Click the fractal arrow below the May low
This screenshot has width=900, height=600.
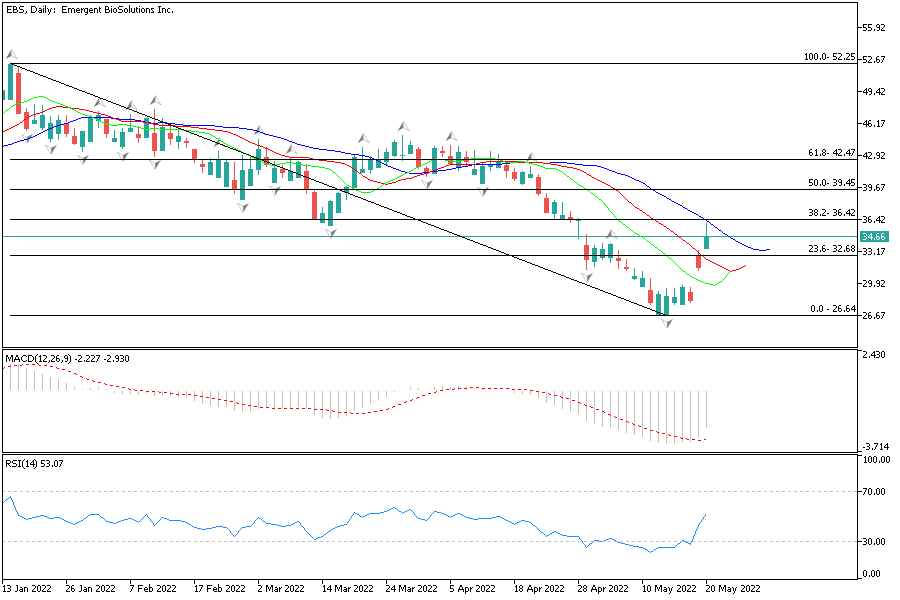pos(667,324)
